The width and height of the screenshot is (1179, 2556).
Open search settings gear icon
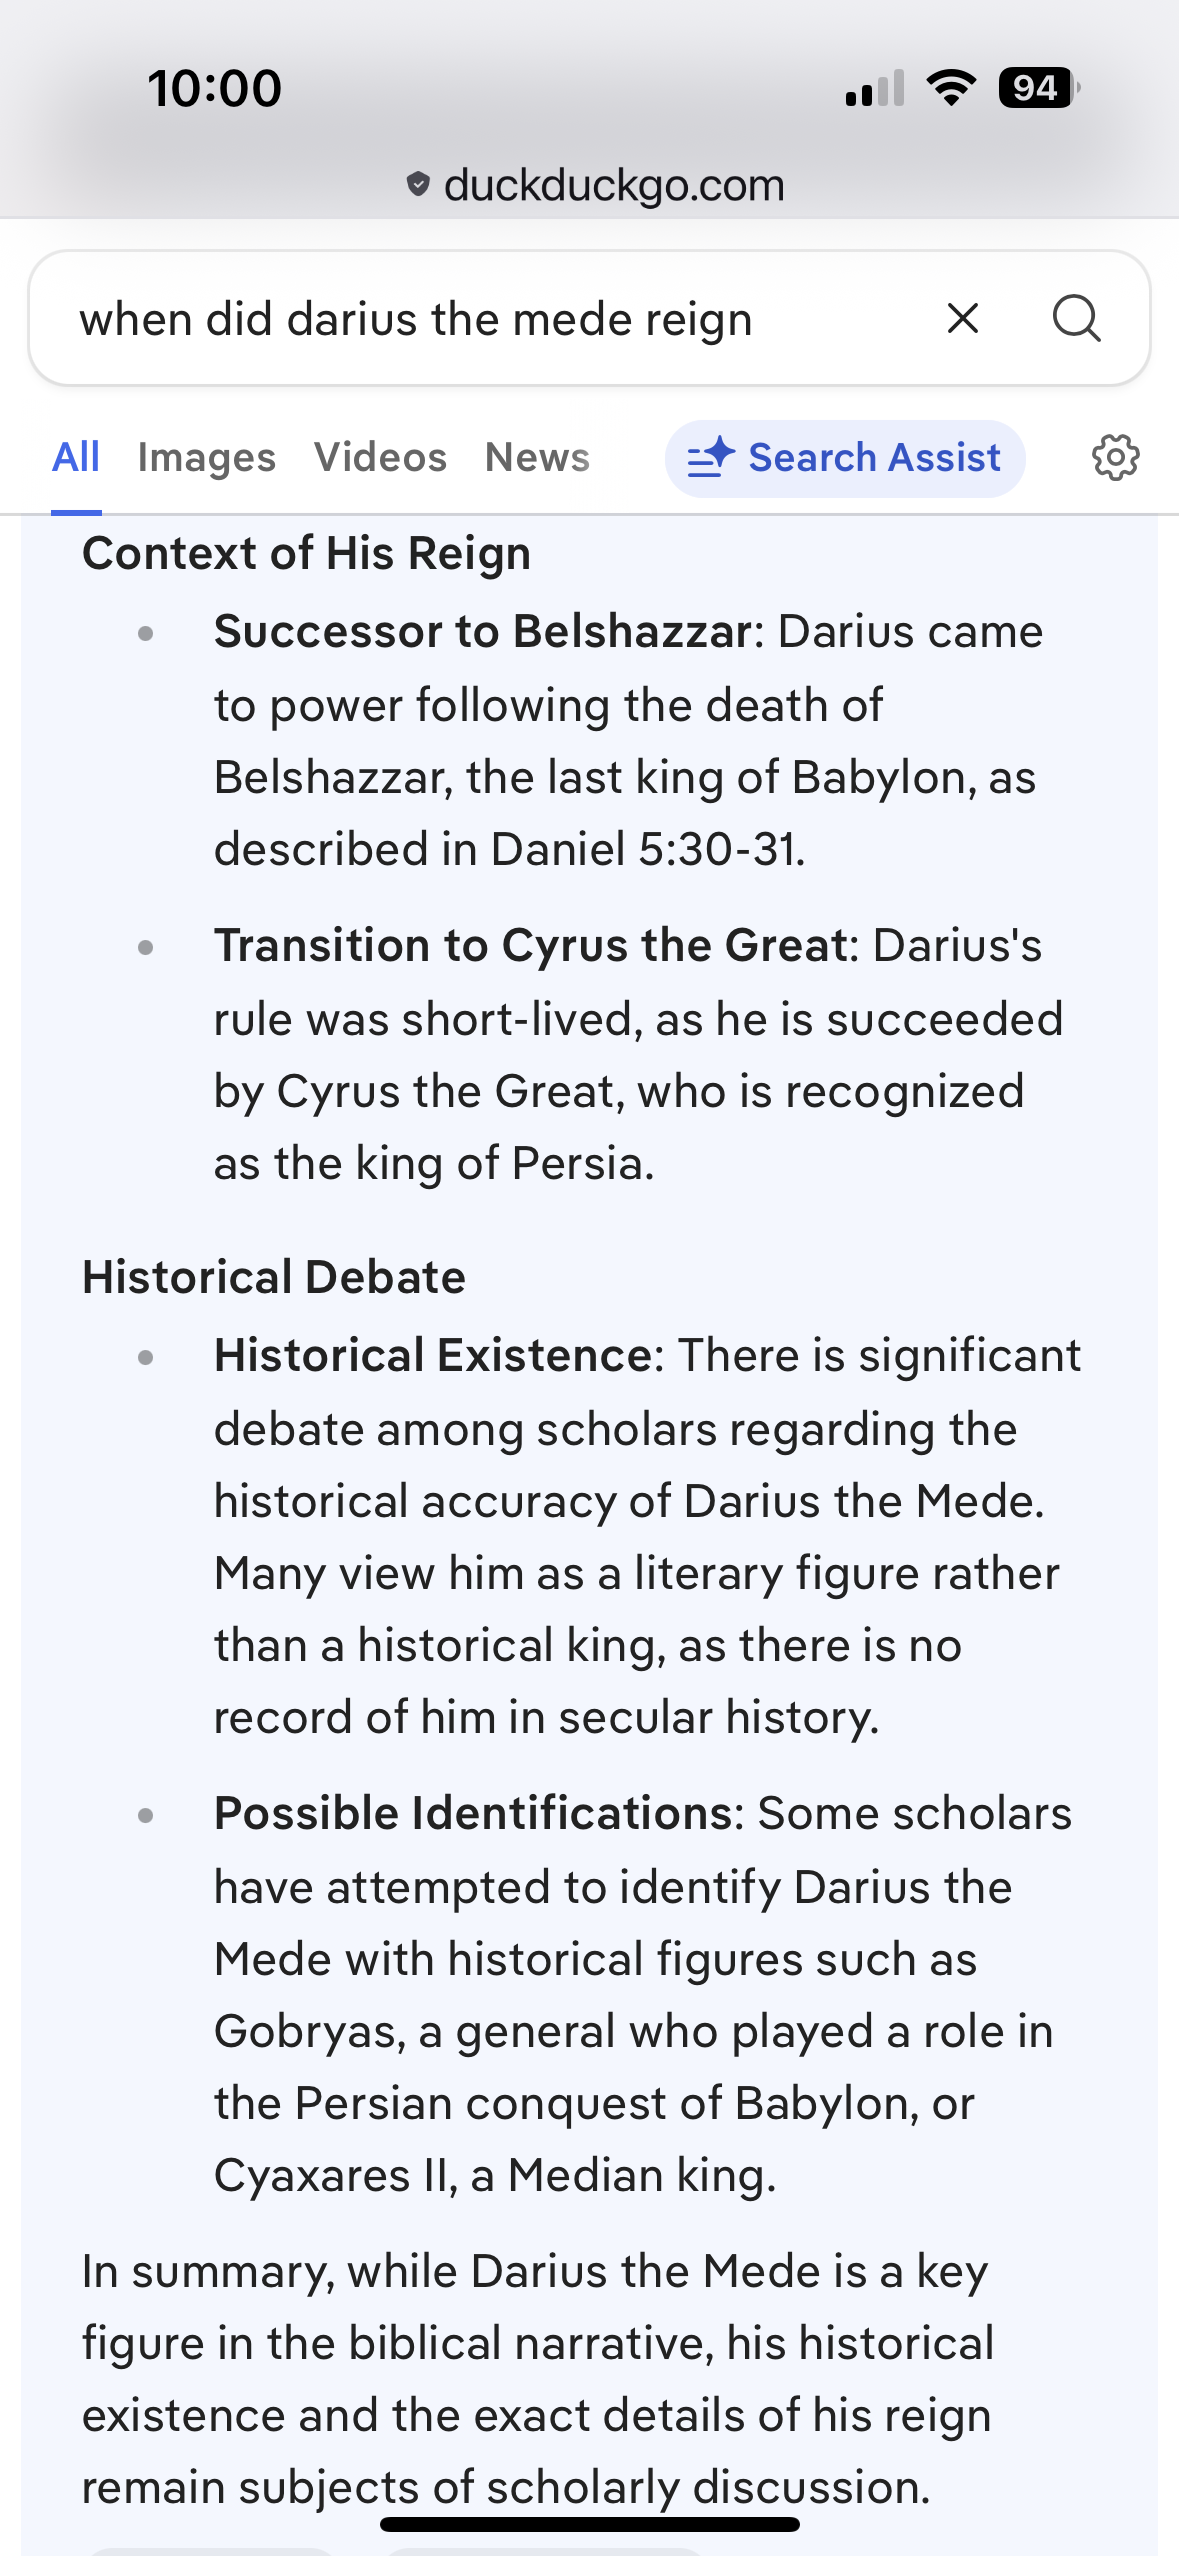(x=1115, y=458)
